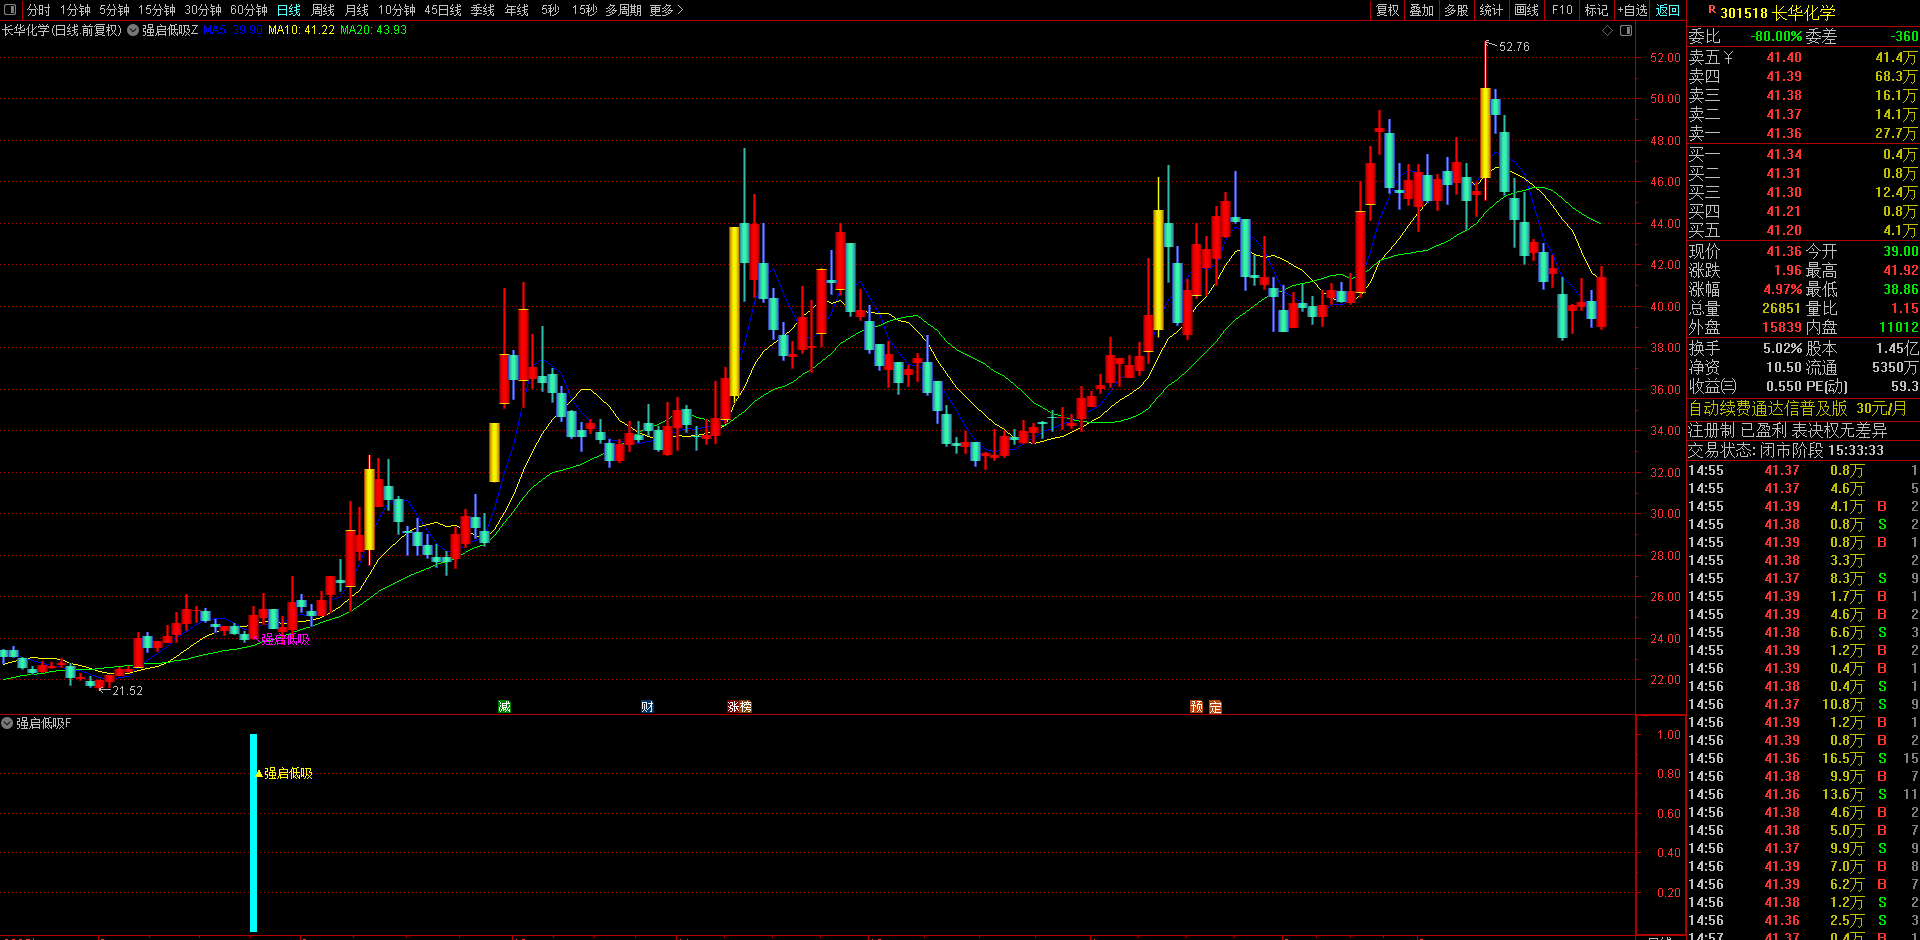Select the 15秒 period
This screenshot has height=940, width=1920.
pos(585,10)
